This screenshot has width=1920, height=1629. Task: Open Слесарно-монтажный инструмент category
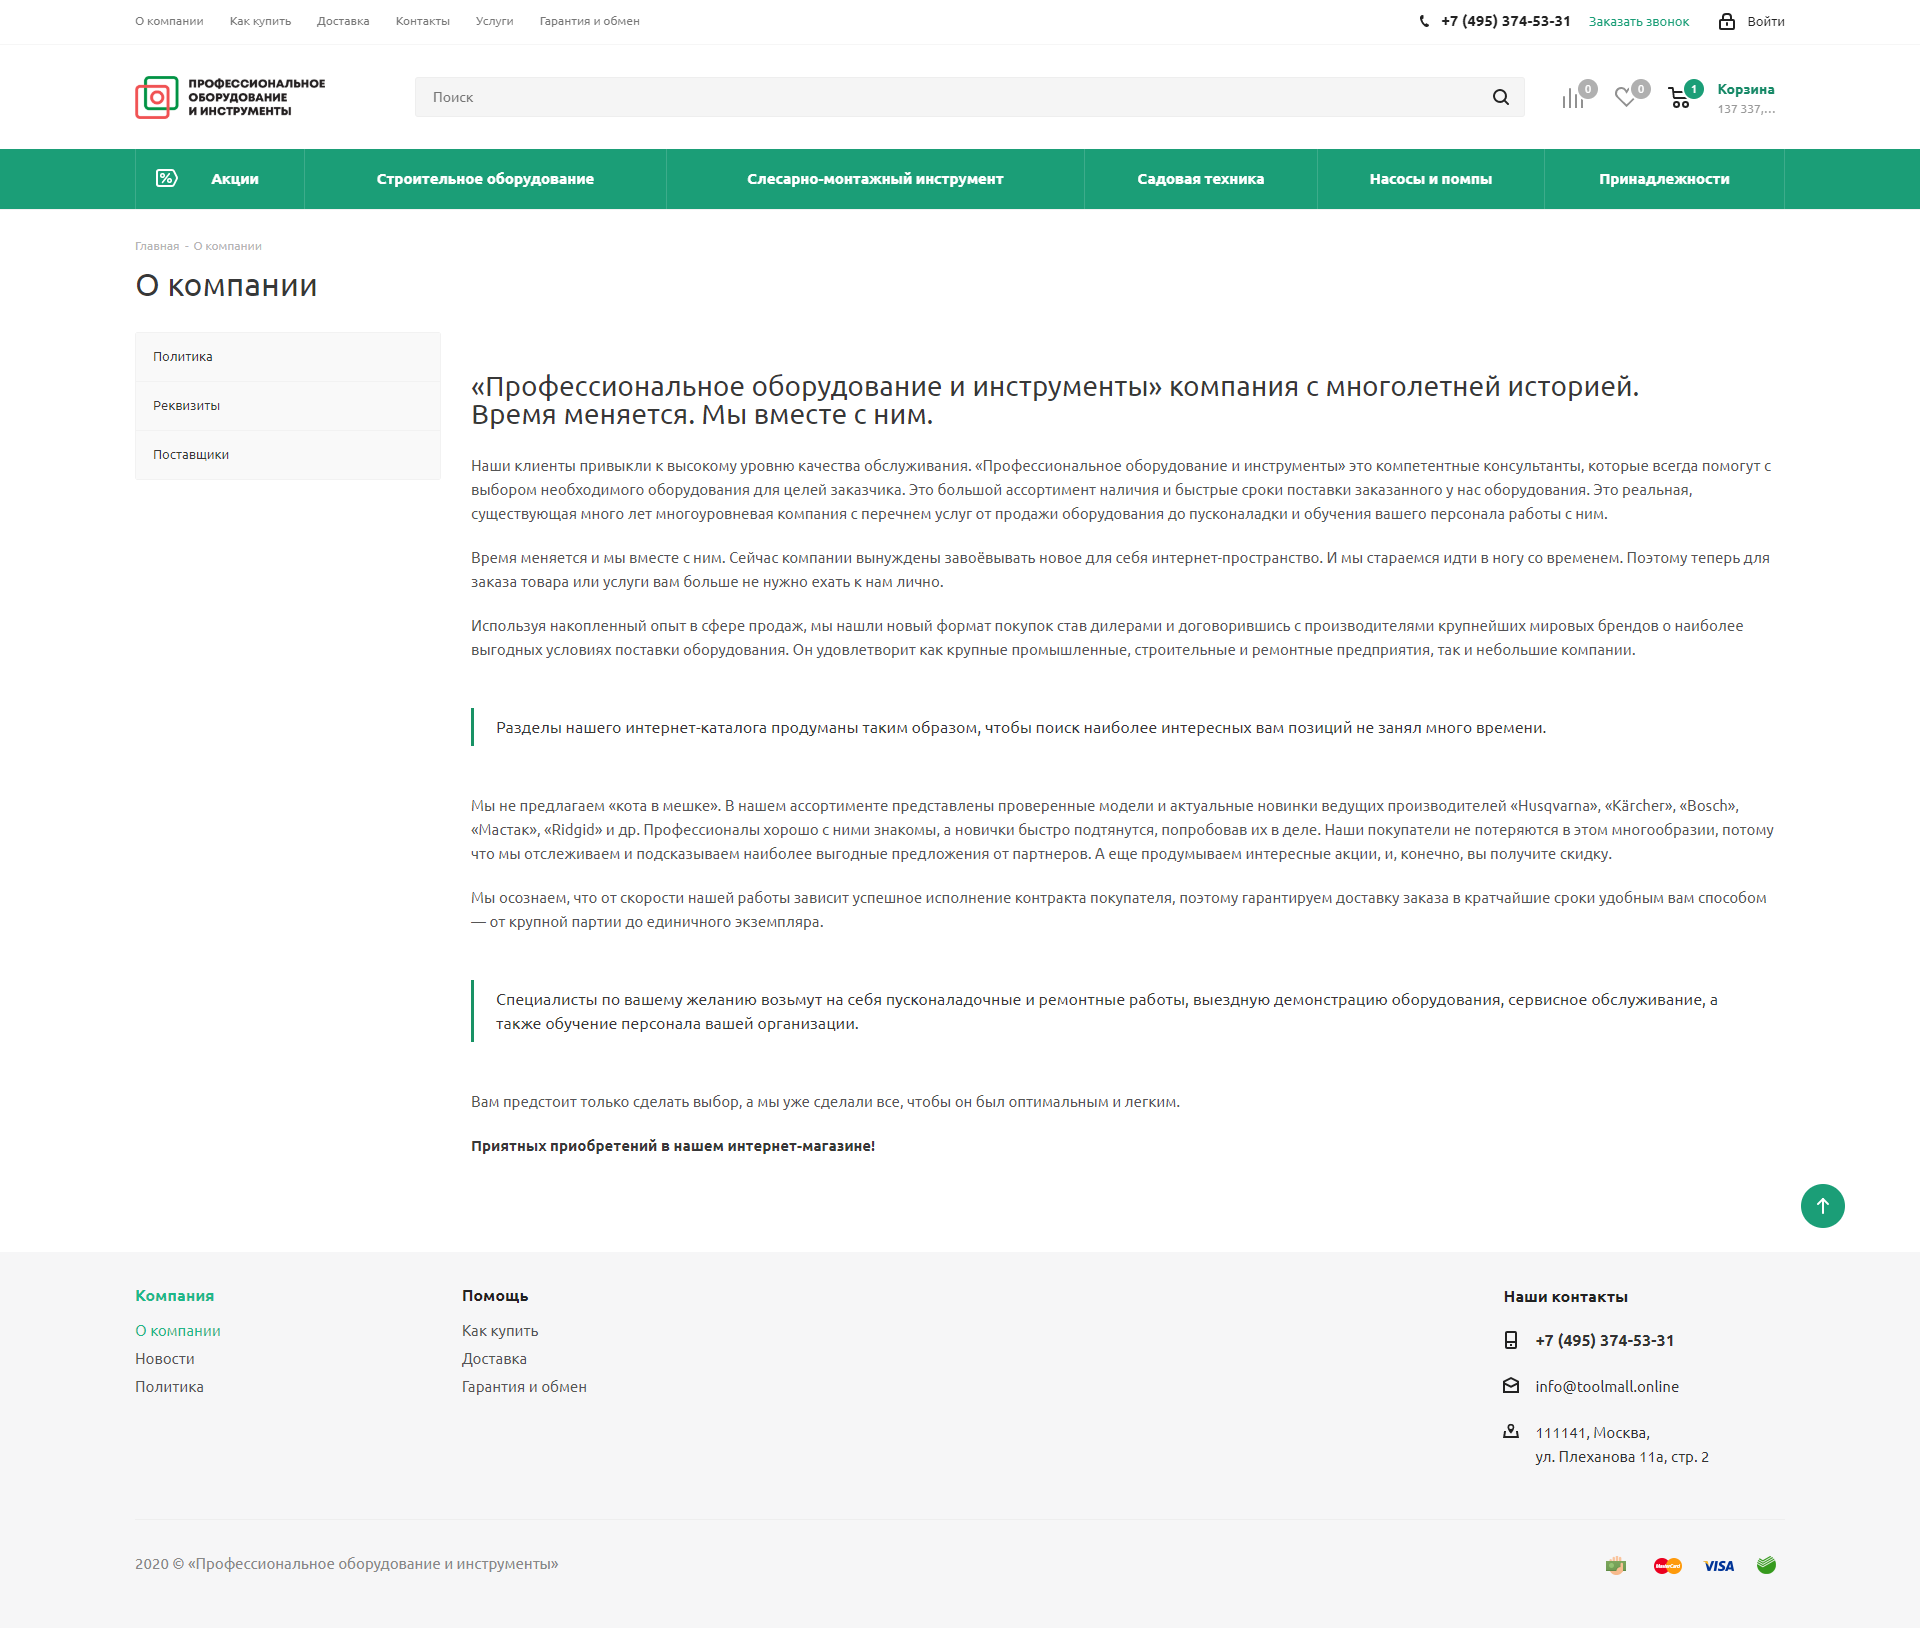pyautogui.click(x=875, y=179)
